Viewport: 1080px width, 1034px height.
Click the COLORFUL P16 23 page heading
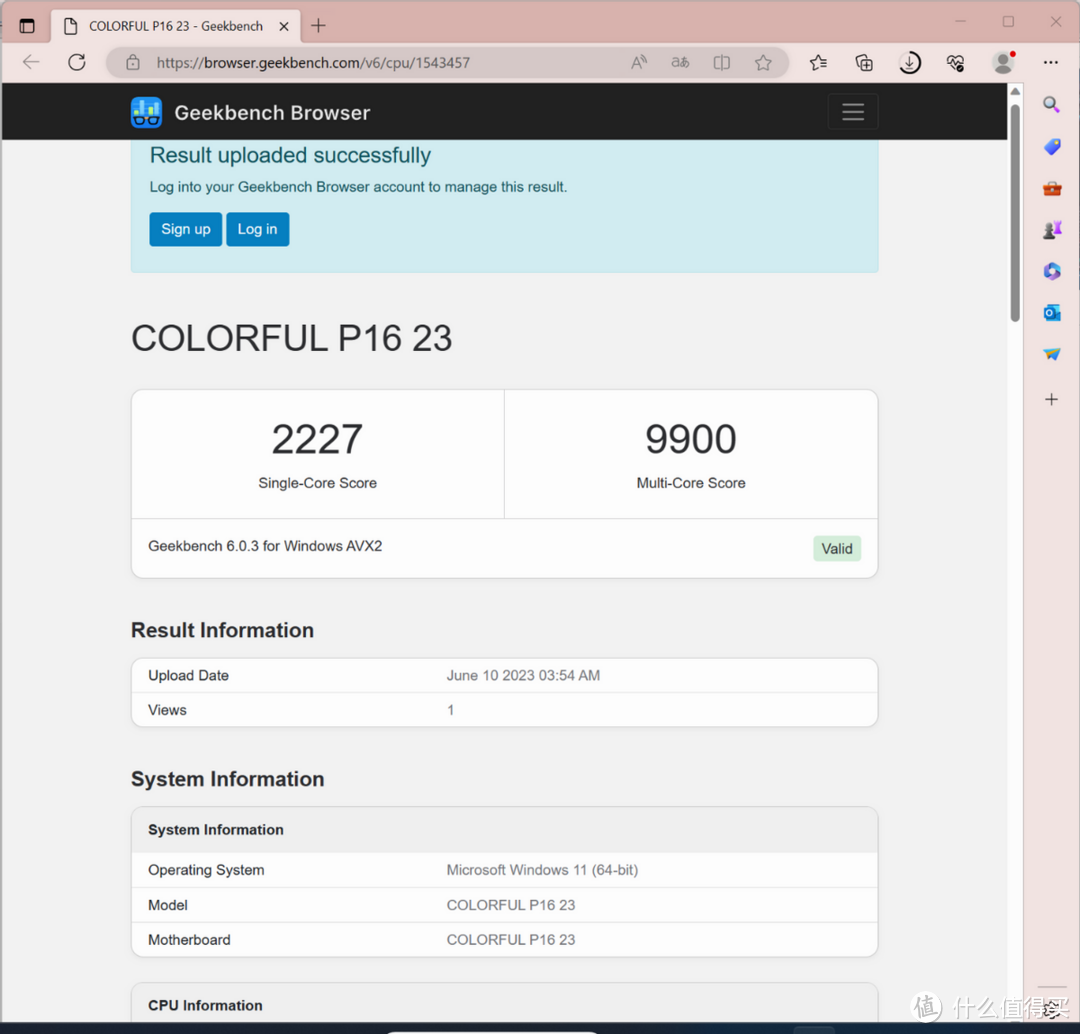pos(291,338)
